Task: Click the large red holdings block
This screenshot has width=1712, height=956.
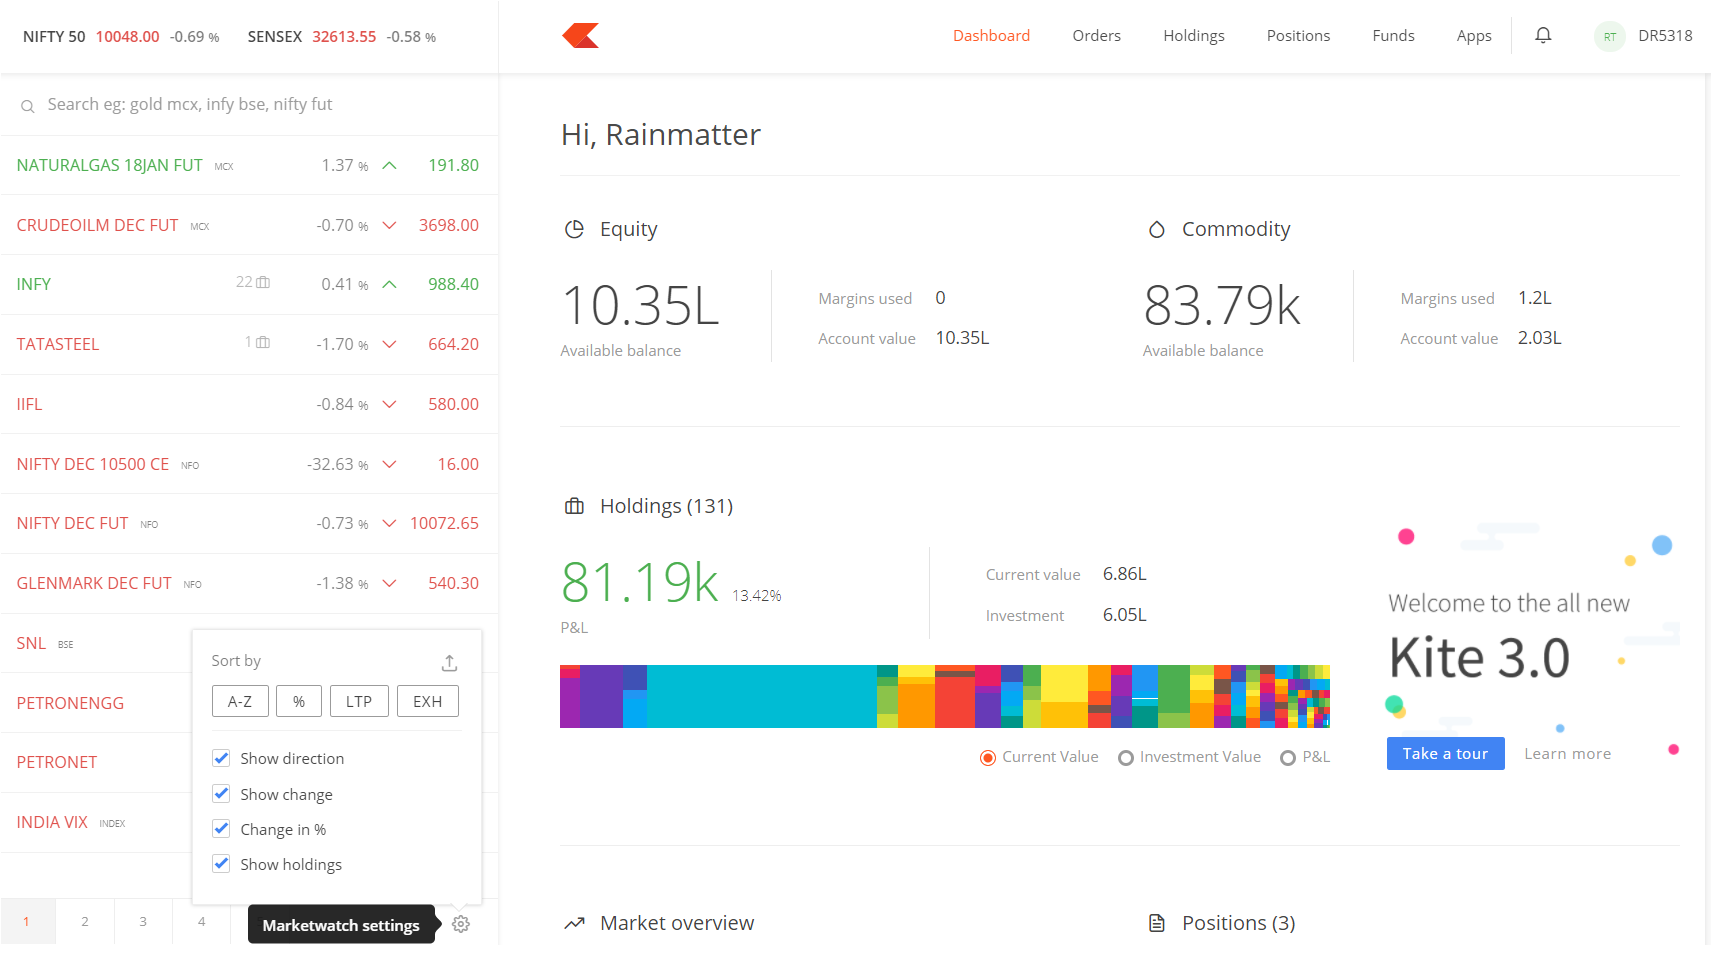Action: coord(955,702)
